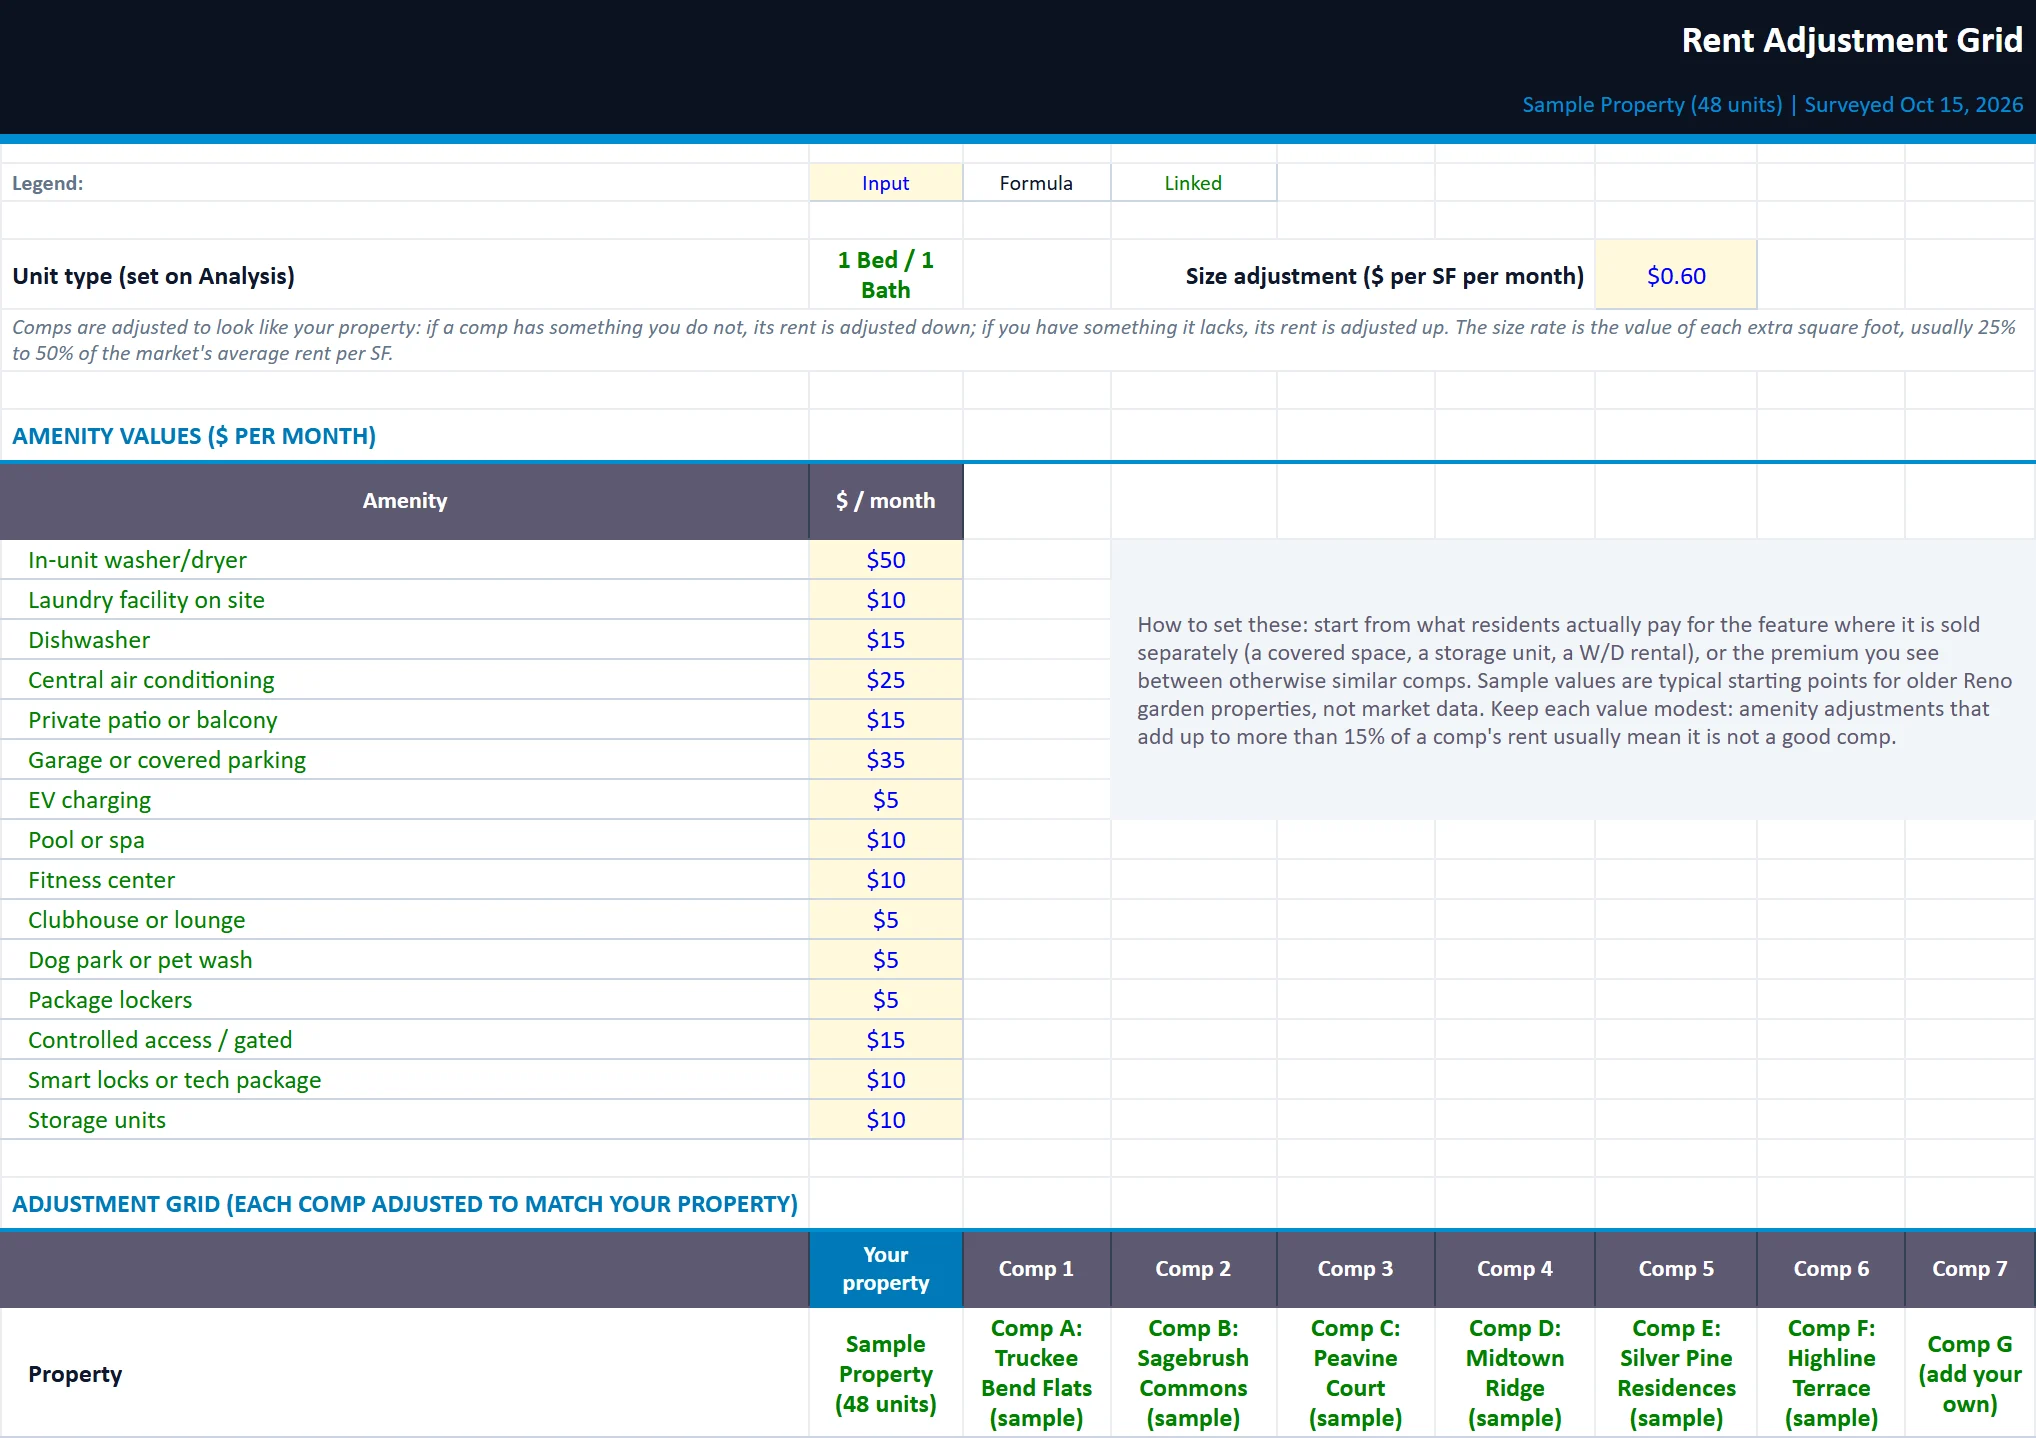
Task: Click 'Comp C: Peavine Court (sample)' cell
Action: (1355, 1373)
